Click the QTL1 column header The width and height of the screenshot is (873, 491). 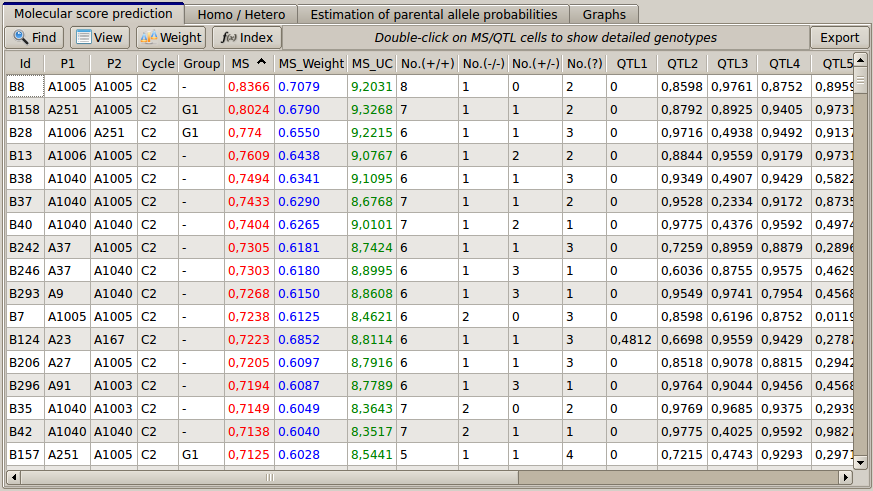click(632, 63)
